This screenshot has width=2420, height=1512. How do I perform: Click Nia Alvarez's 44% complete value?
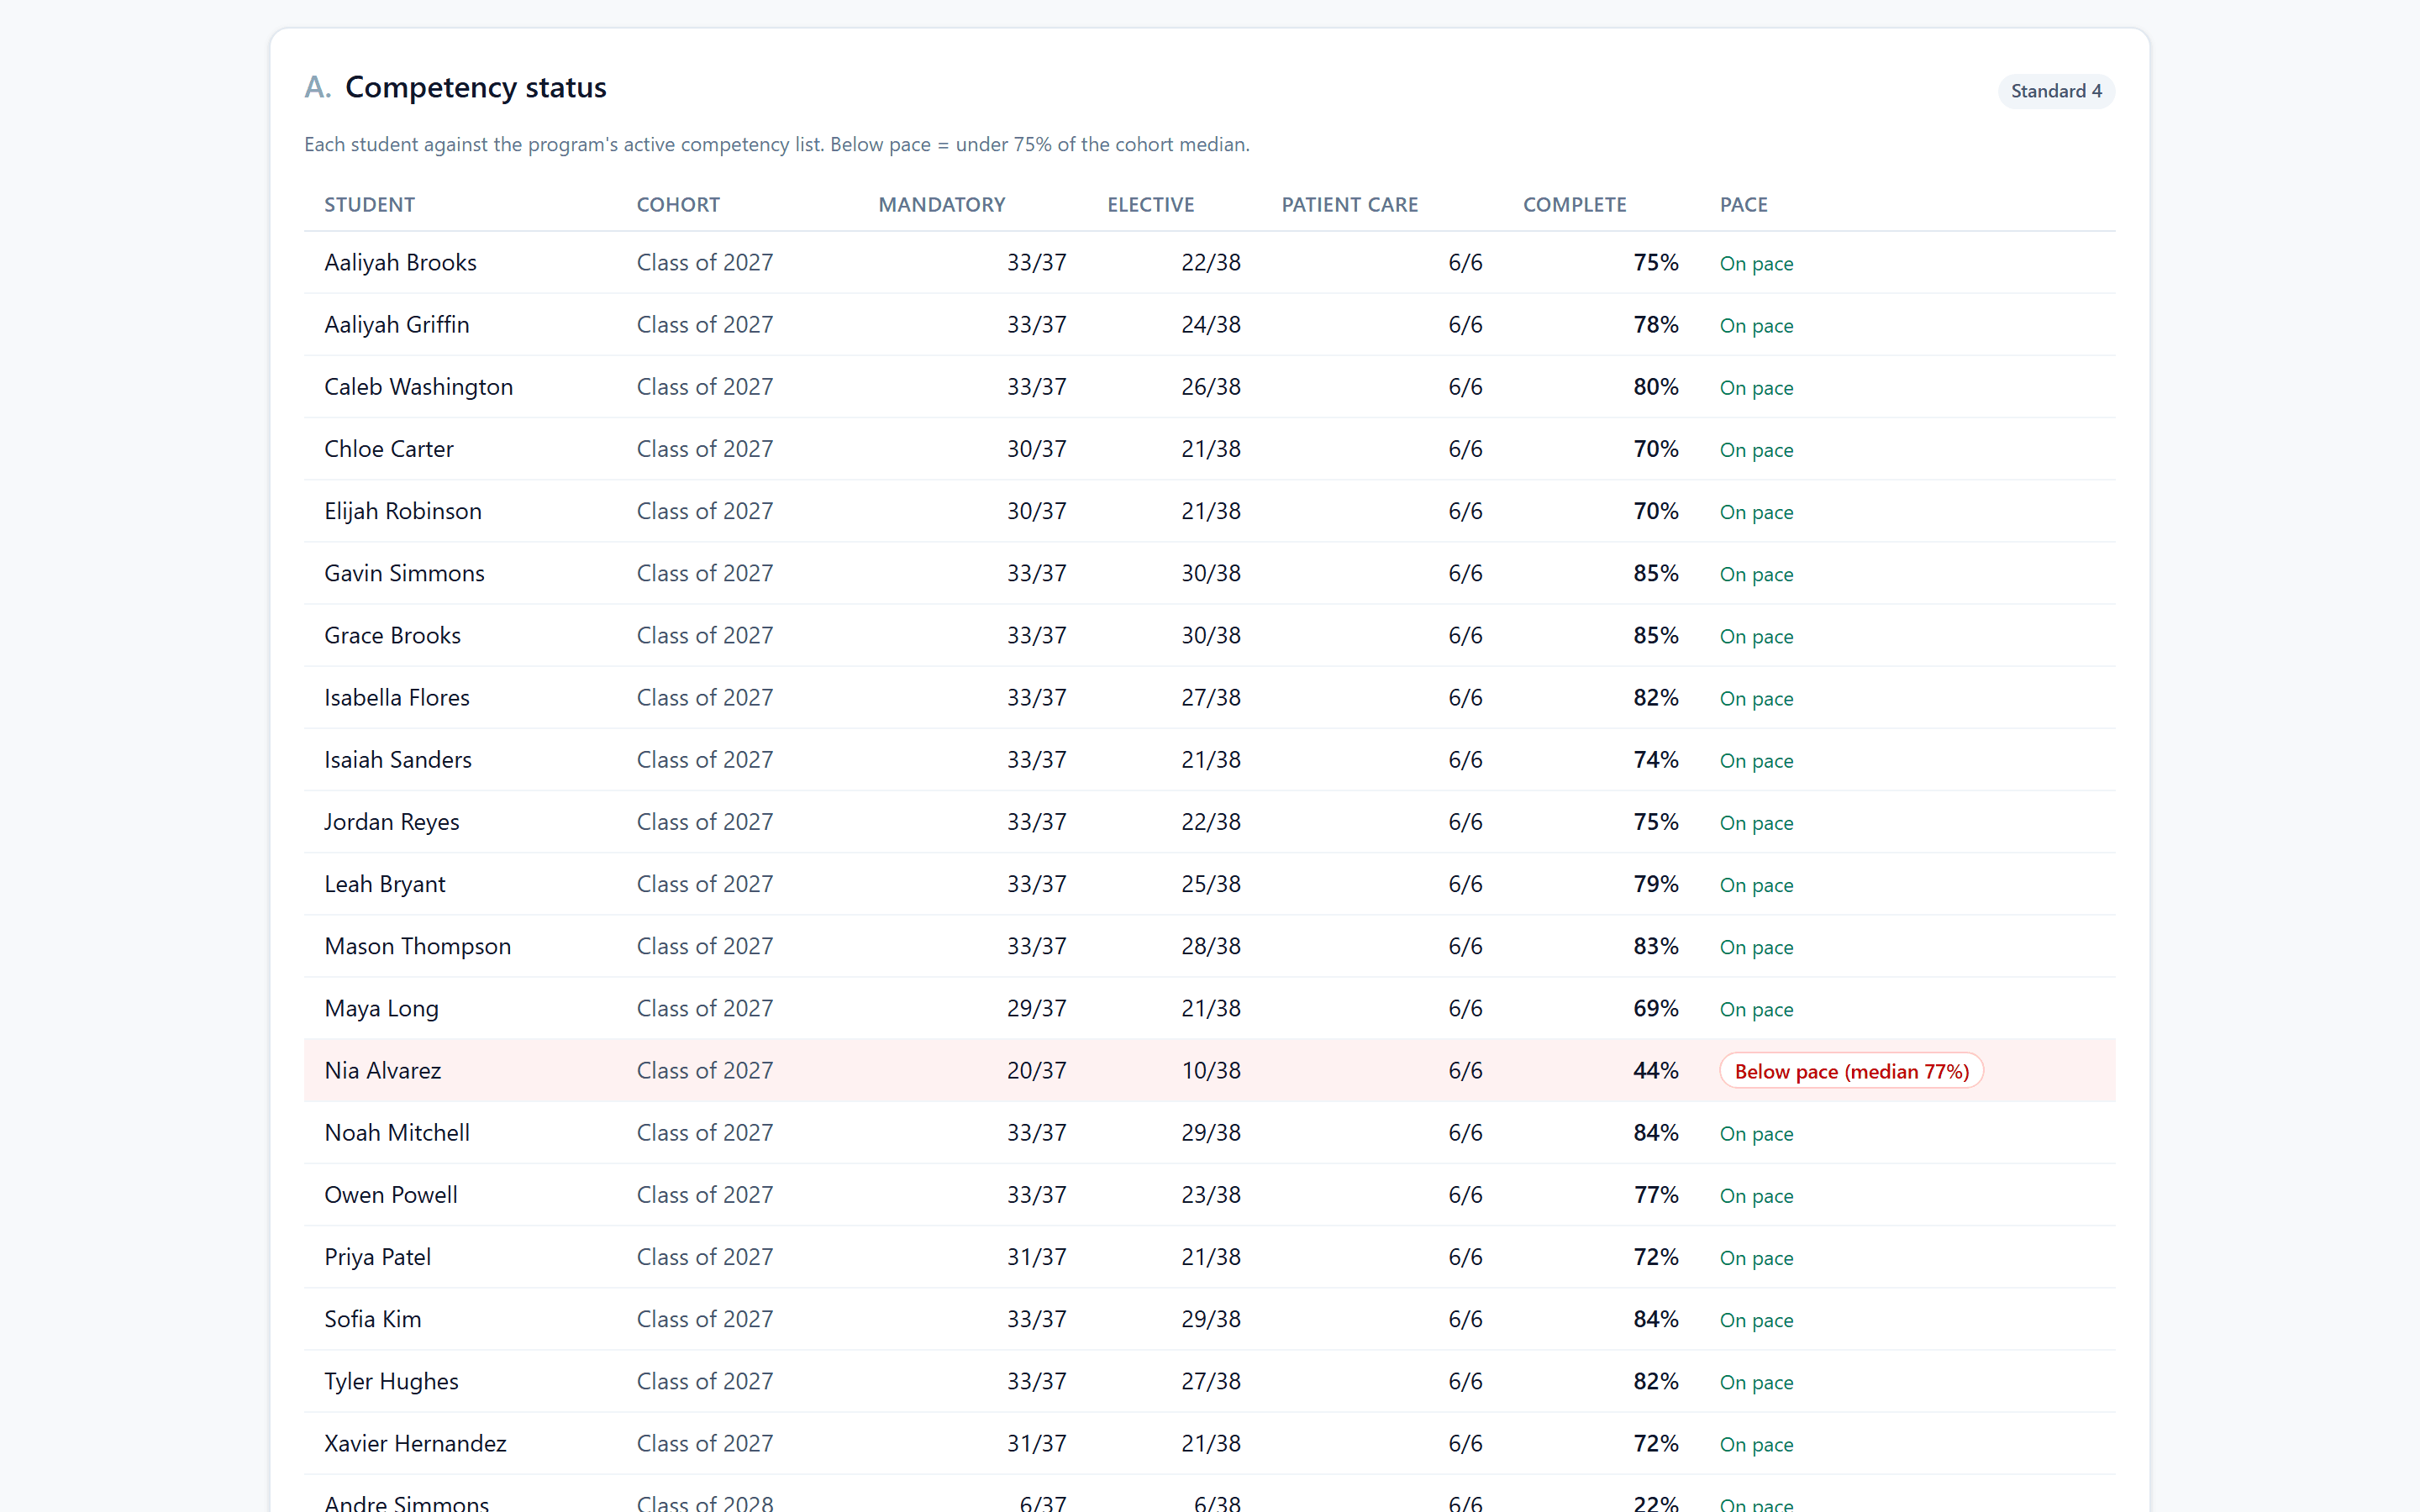1655,1070
